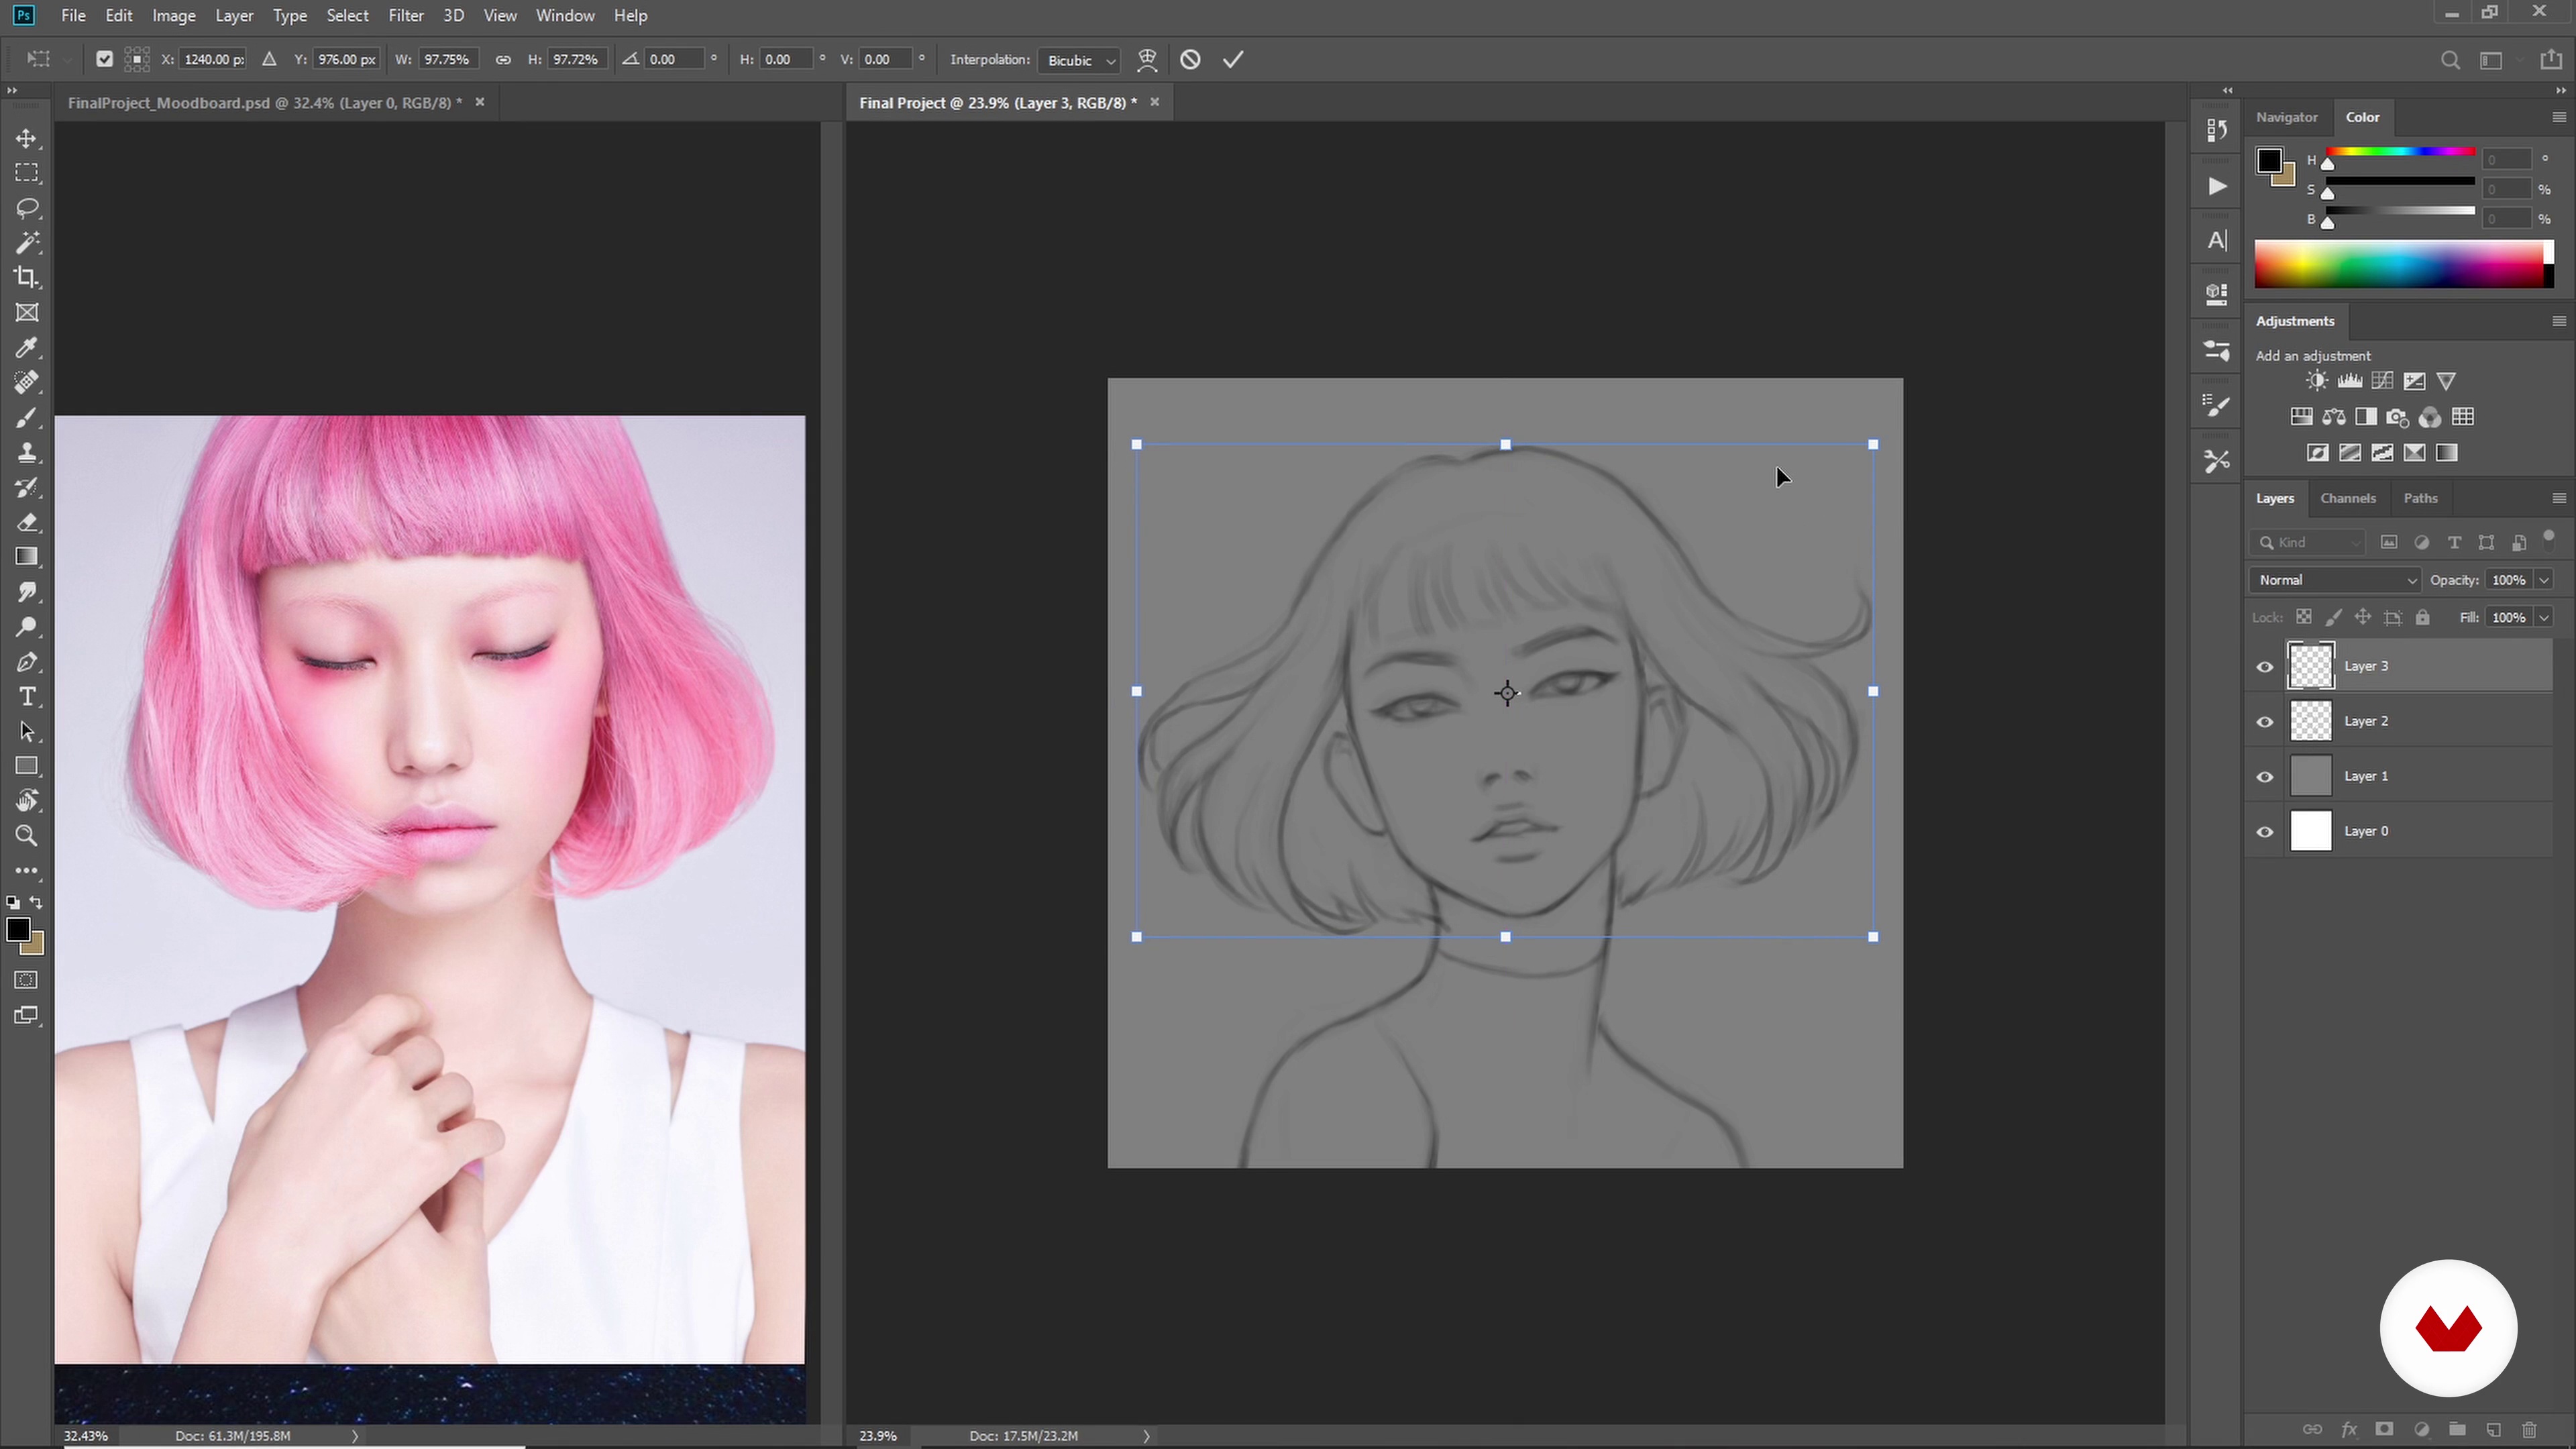Expand the Moodboard document status bar arrow
This screenshot has height=1449, width=2576.
pos(355,1436)
